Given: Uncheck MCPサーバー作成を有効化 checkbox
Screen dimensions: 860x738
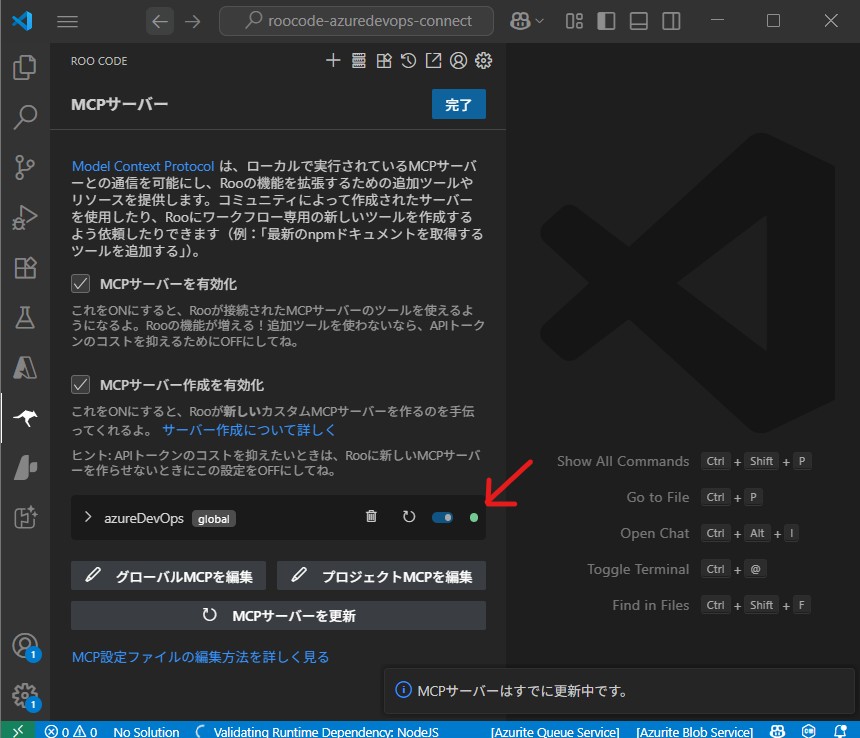Looking at the screenshot, I should [x=81, y=384].
